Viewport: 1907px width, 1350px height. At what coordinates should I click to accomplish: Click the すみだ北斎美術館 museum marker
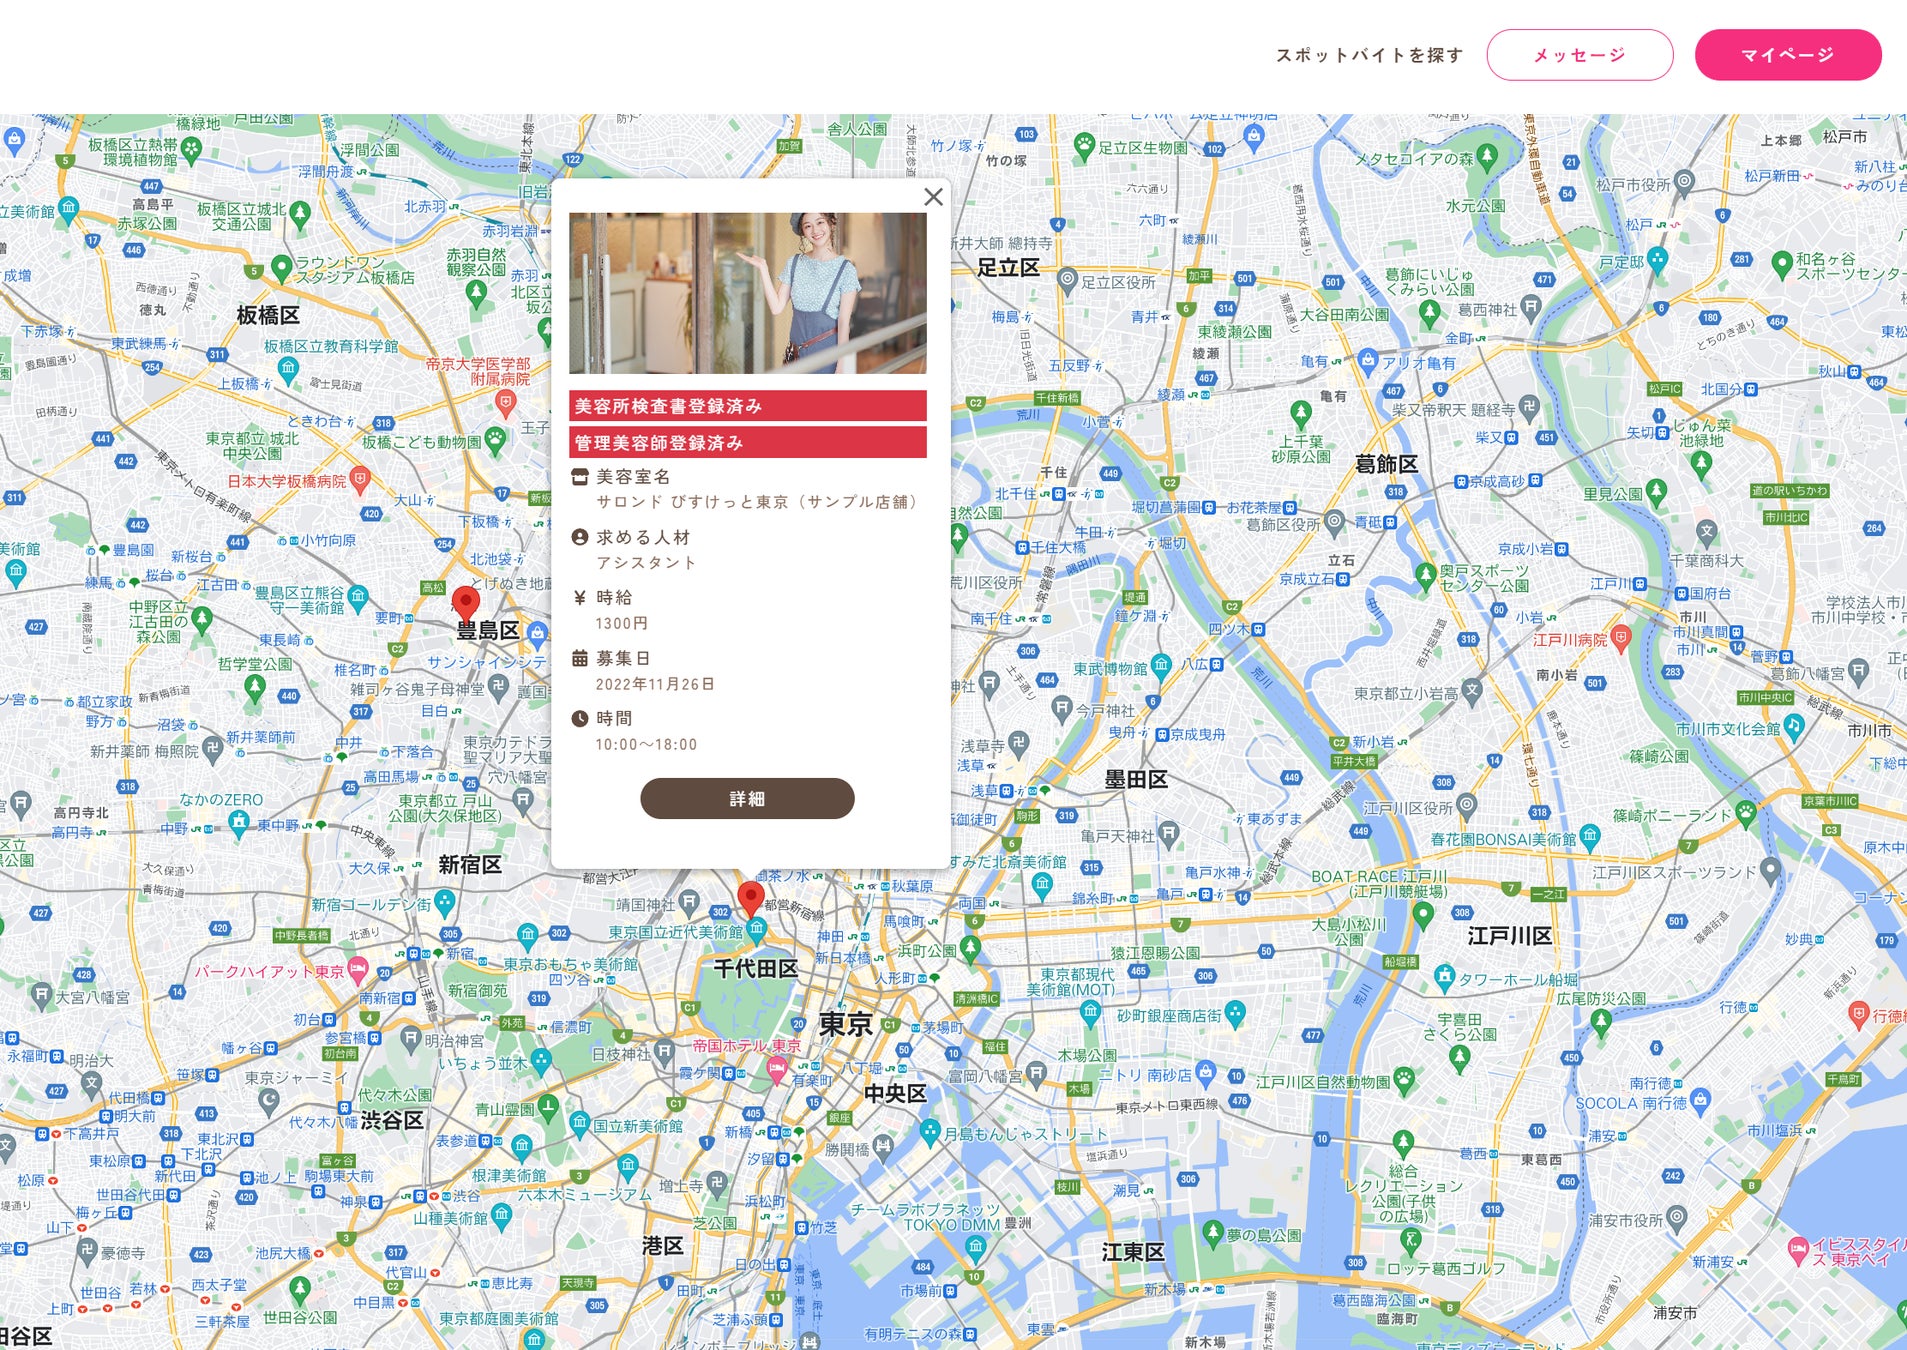[1042, 885]
